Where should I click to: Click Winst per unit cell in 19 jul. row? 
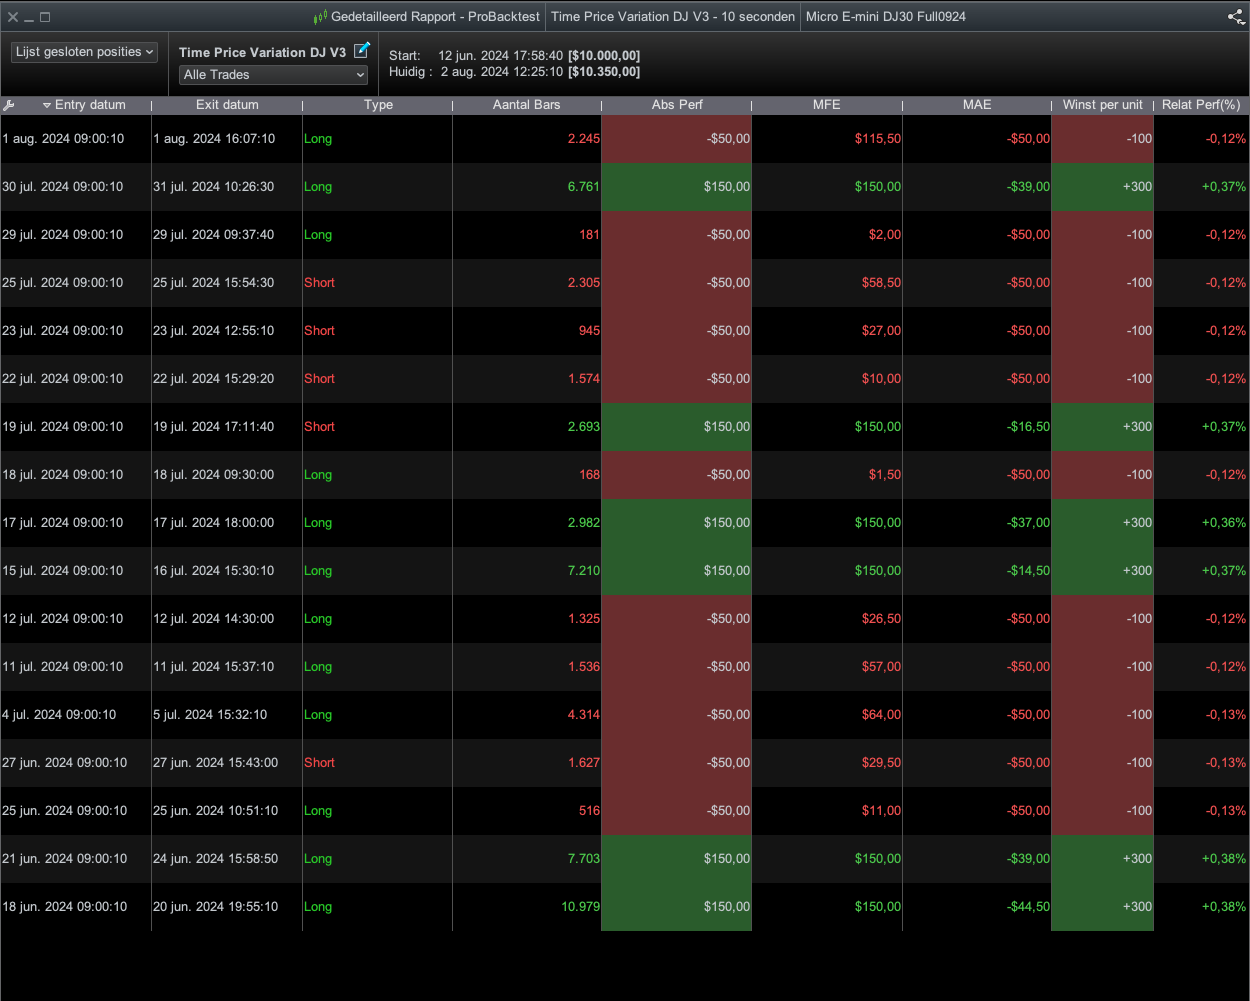(x=1102, y=427)
